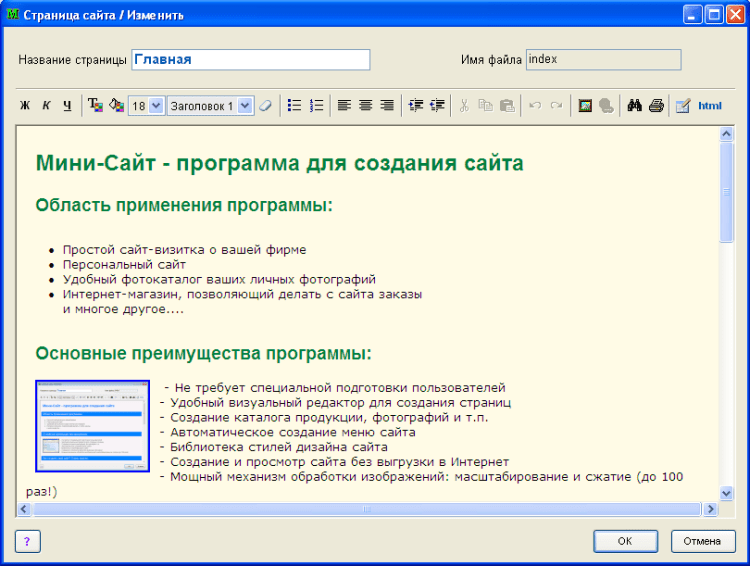Screen dimensions: 750x566
Task: Click the horizontal scrollbar right arrow
Action: tap(710, 509)
